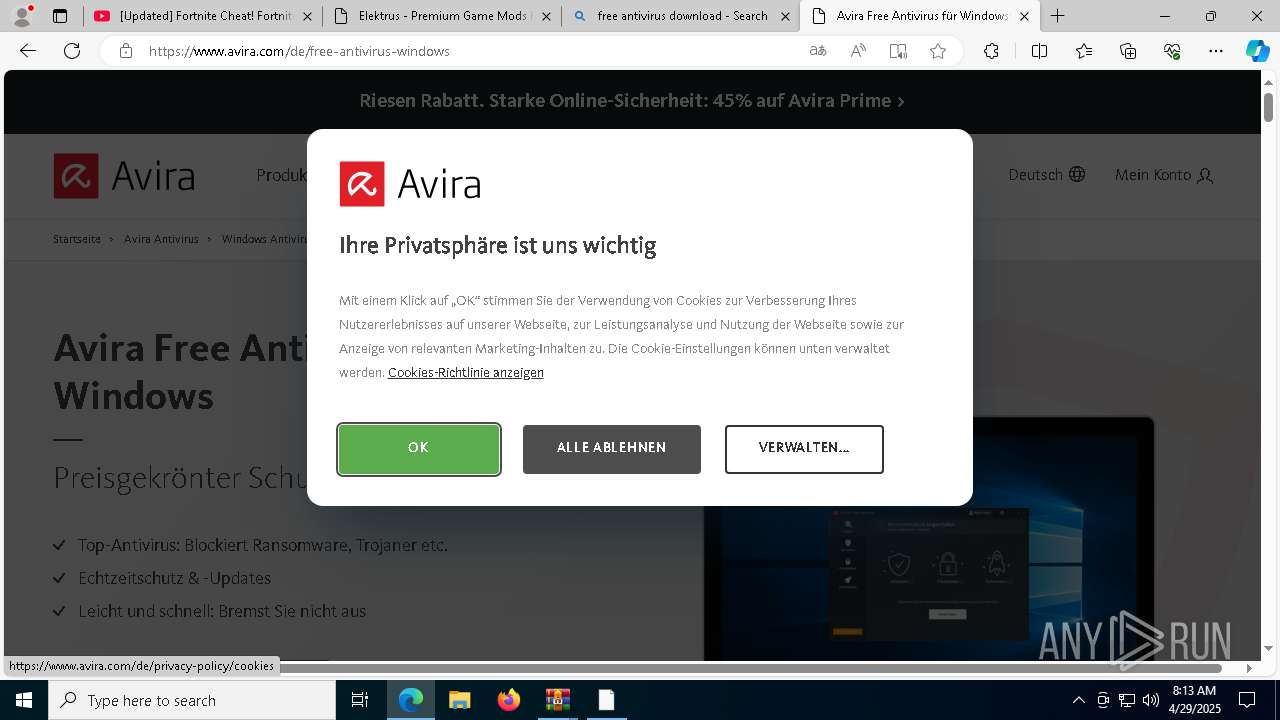Open WinRAR from the taskbar

point(557,700)
